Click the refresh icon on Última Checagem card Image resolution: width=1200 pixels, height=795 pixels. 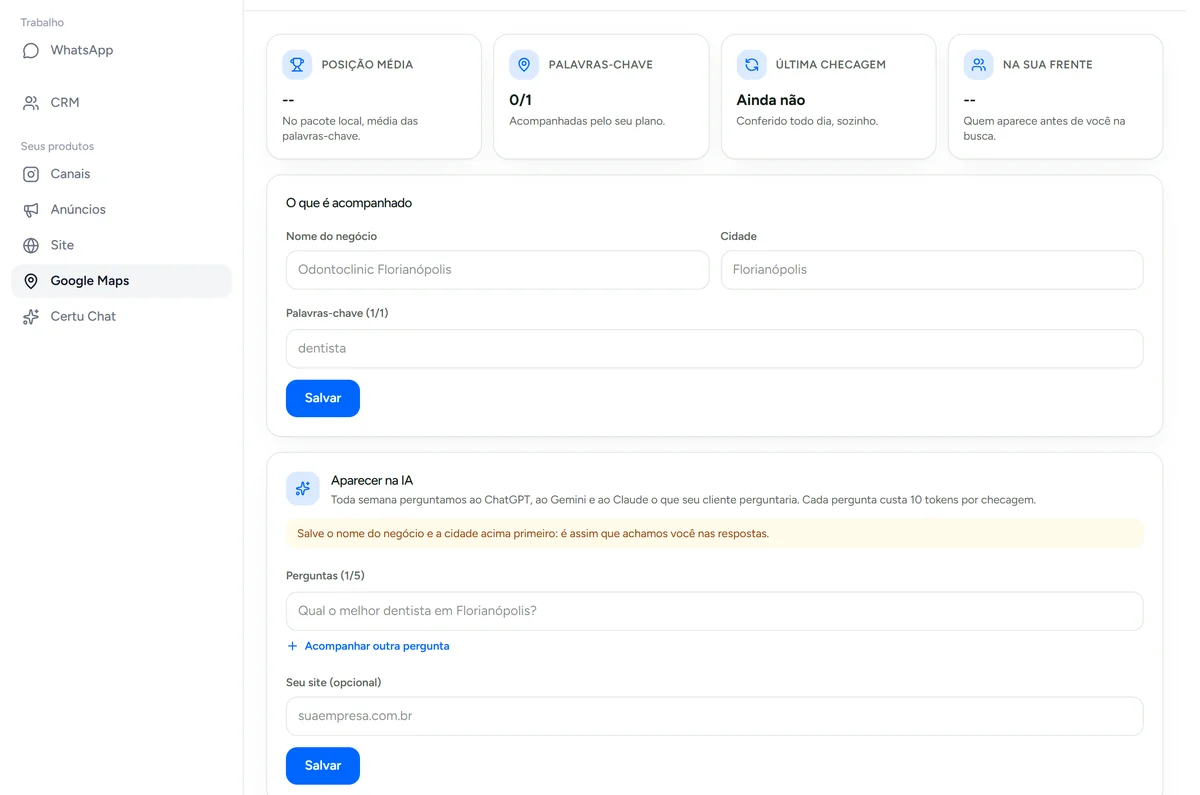tap(751, 65)
